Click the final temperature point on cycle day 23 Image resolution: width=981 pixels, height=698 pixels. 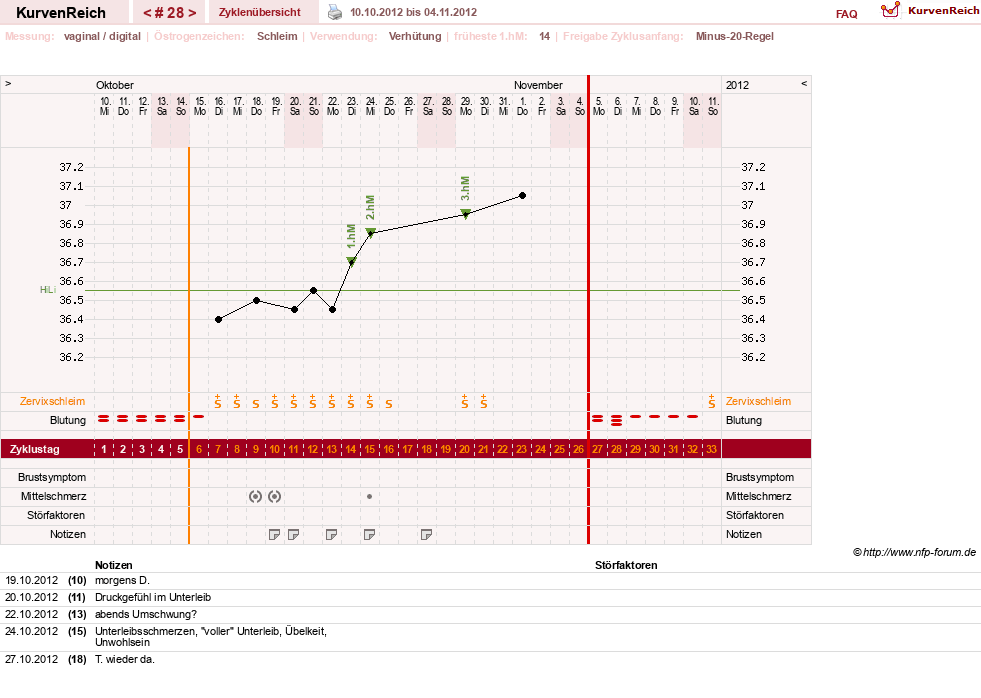point(522,196)
